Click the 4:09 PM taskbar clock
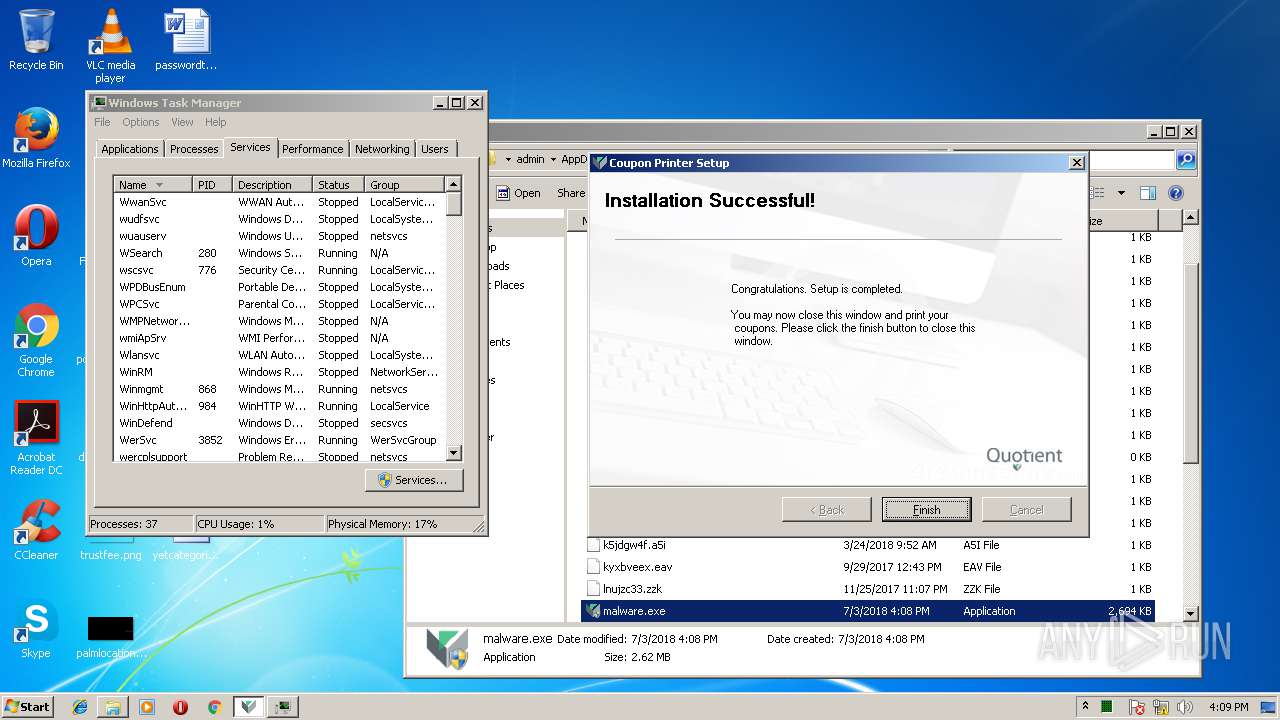 coord(1228,707)
